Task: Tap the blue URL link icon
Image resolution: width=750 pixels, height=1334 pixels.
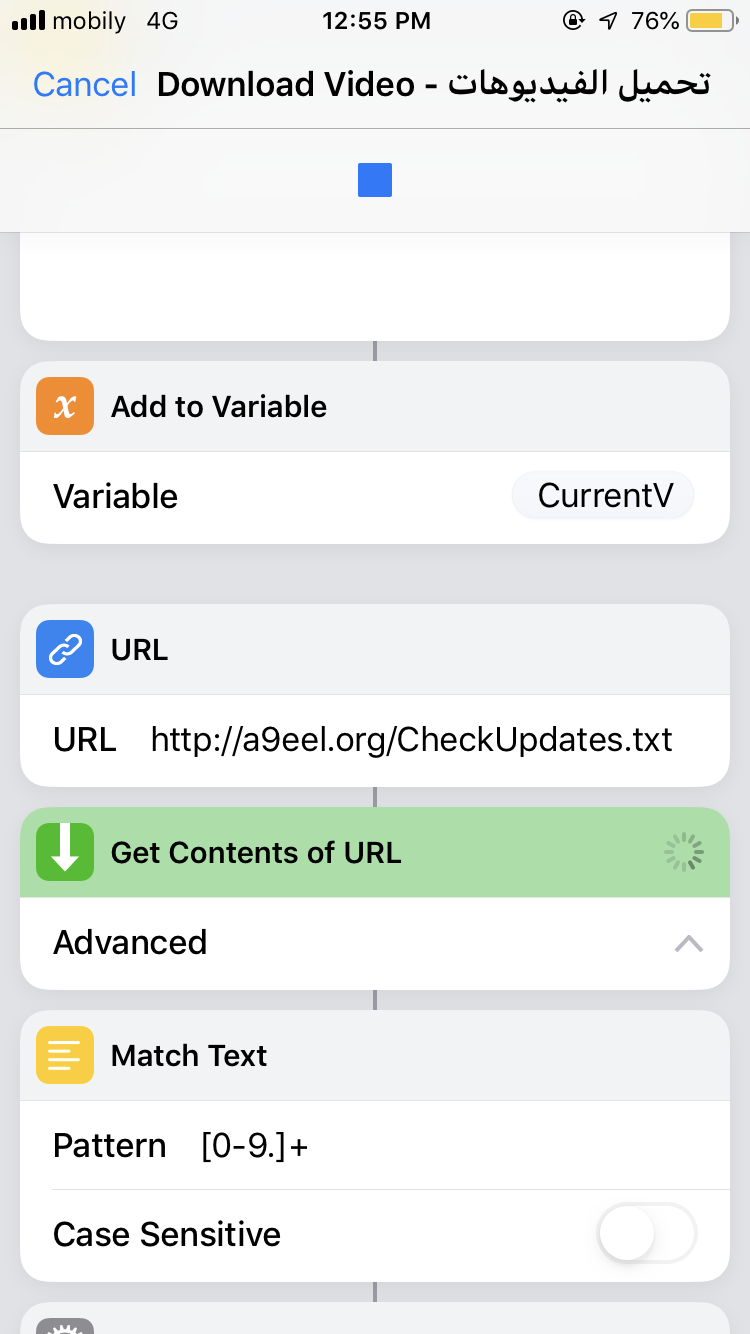Action: [x=65, y=649]
